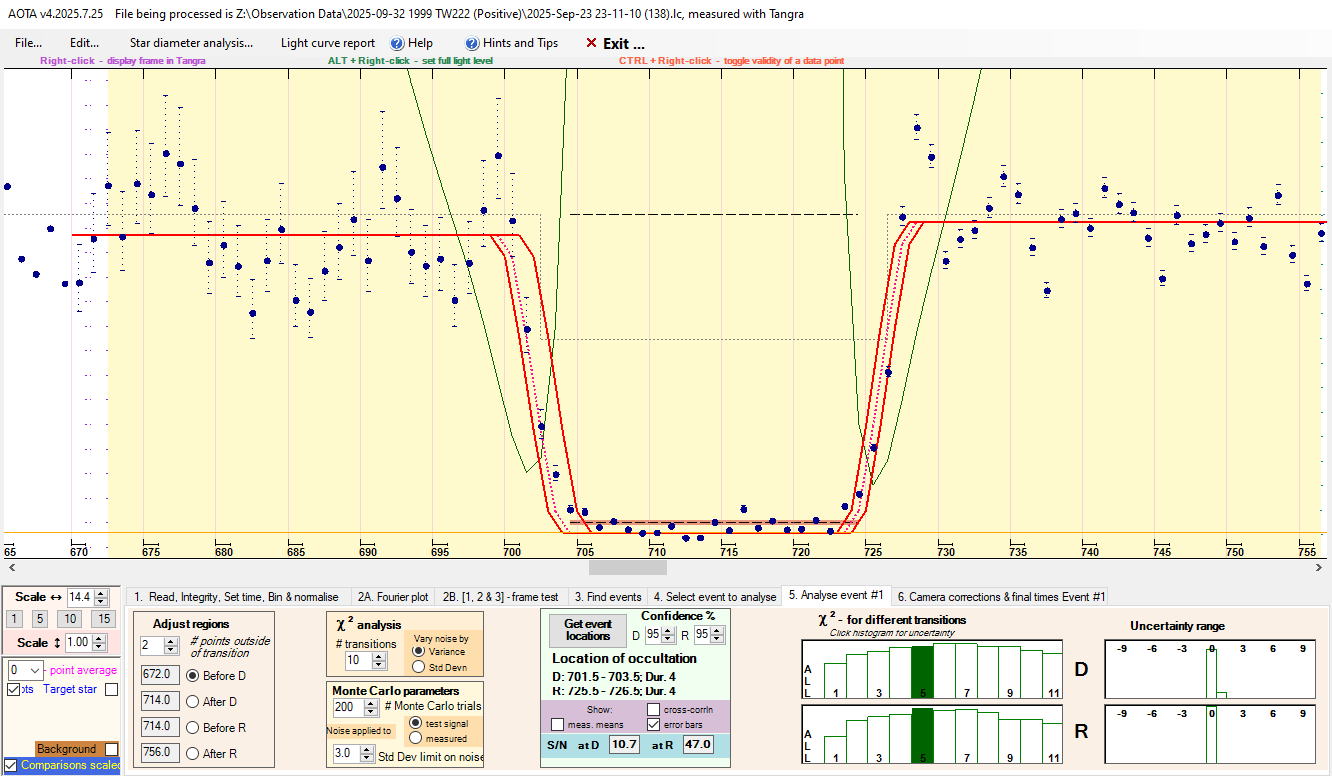Click the red X Exit icon
This screenshot has width=1332, height=776.
point(591,43)
